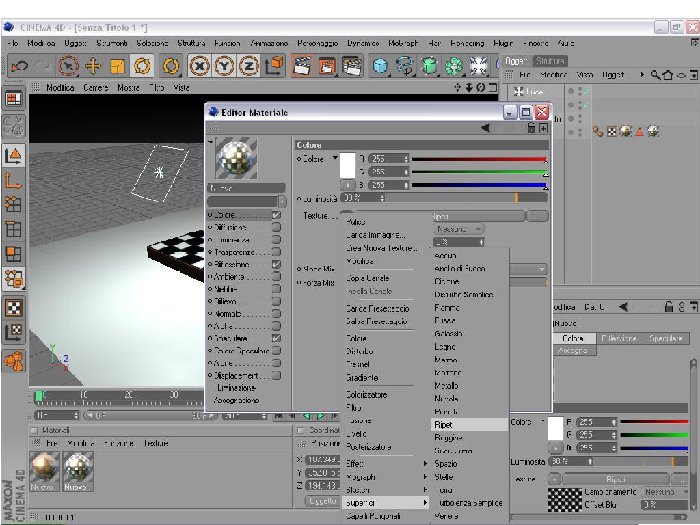The height and width of the screenshot is (525, 700).
Task: Choose the highlighted Ripeti surface shader
Action: (470, 425)
